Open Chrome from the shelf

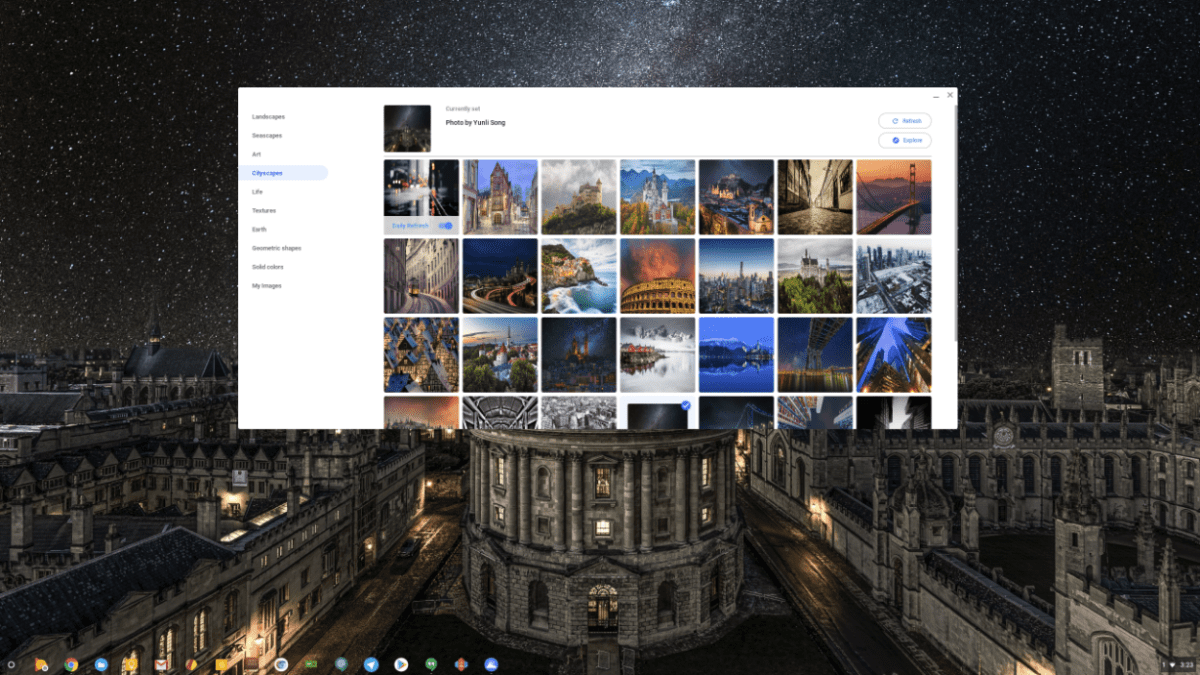tap(69, 664)
